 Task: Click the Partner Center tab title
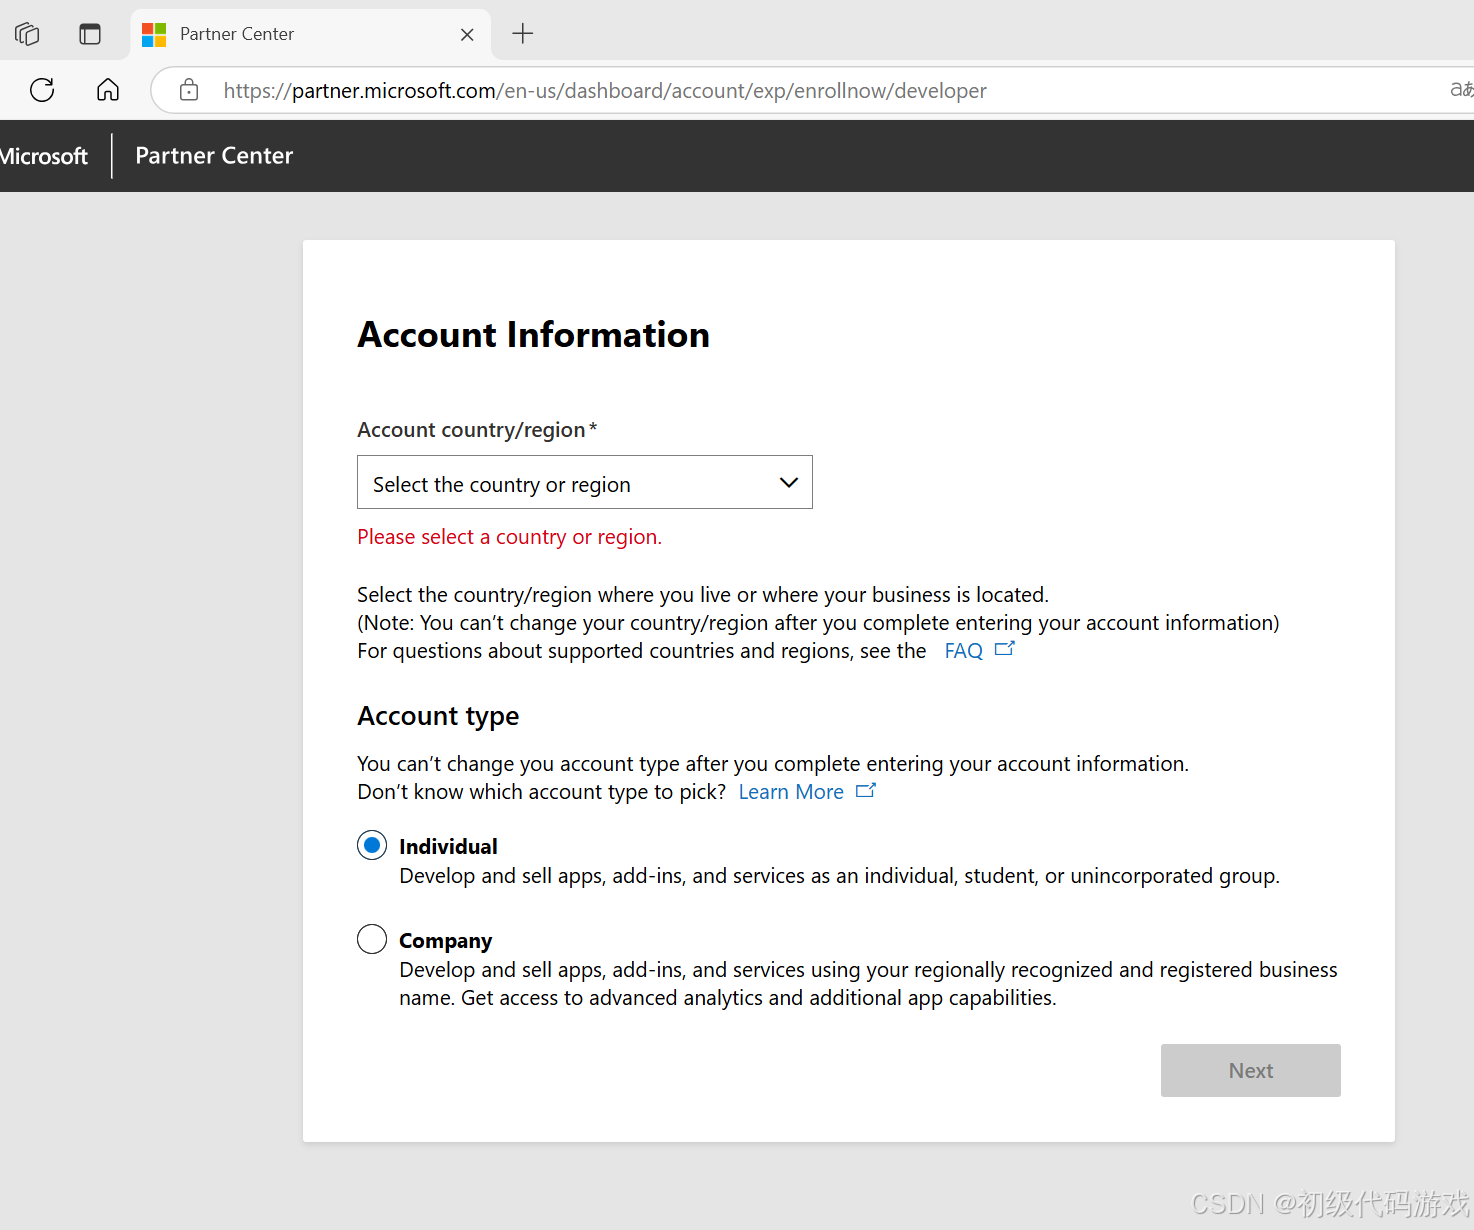coord(237,34)
